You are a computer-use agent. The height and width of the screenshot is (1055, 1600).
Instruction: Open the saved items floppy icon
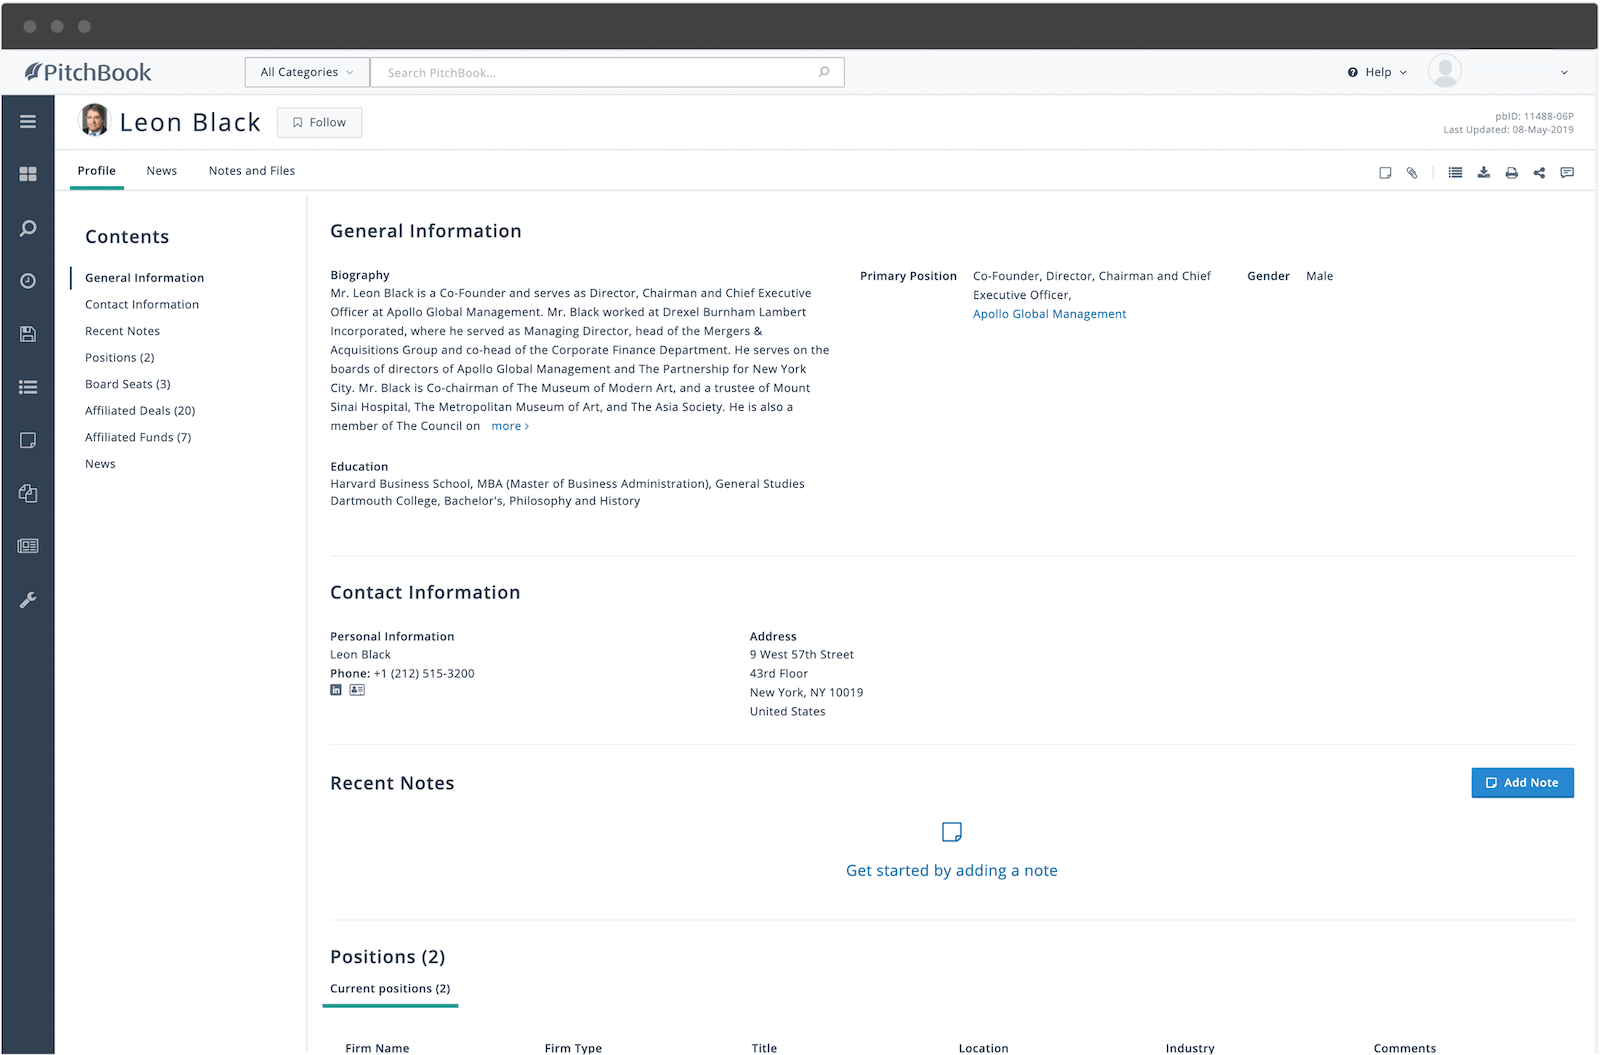click(x=28, y=334)
